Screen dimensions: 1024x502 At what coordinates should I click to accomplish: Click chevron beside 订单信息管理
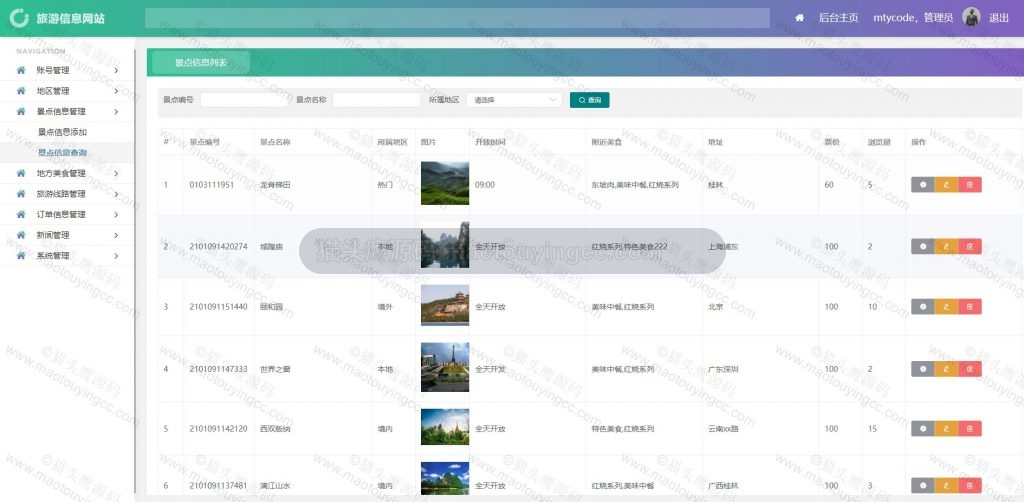[x=116, y=215]
